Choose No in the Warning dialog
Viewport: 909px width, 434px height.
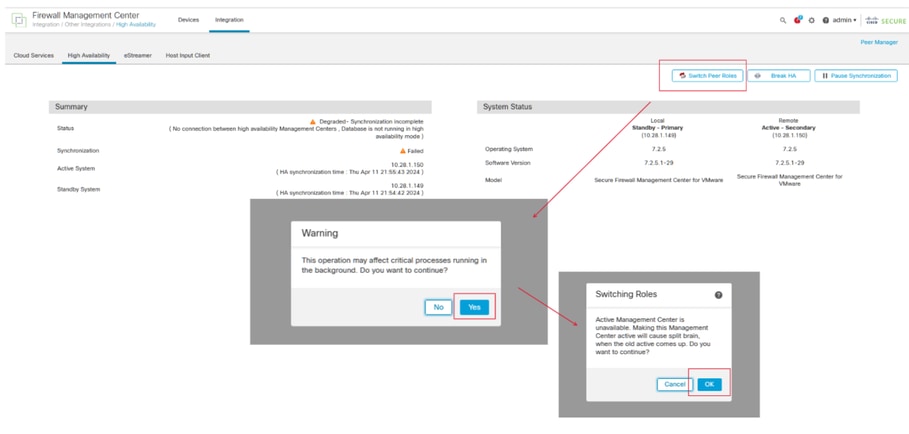[x=438, y=307]
